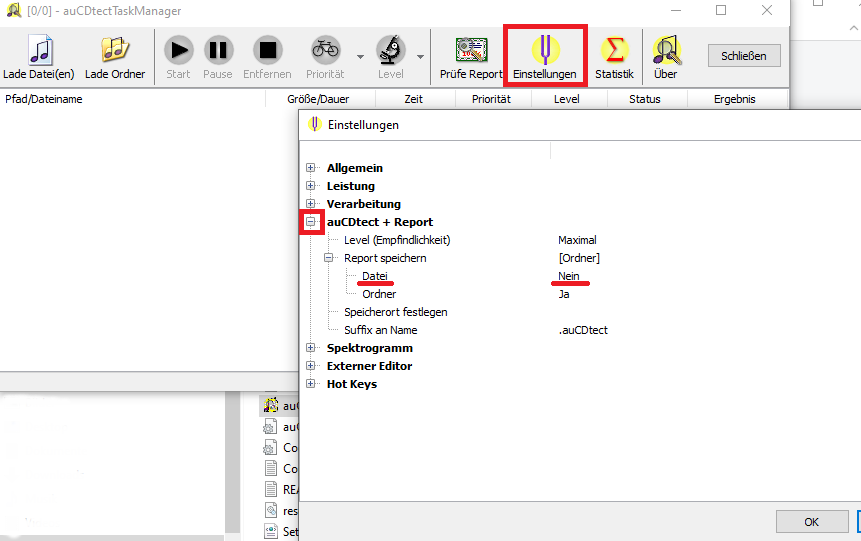
Task: Open the Statistik sigma icon
Action: click(614, 50)
